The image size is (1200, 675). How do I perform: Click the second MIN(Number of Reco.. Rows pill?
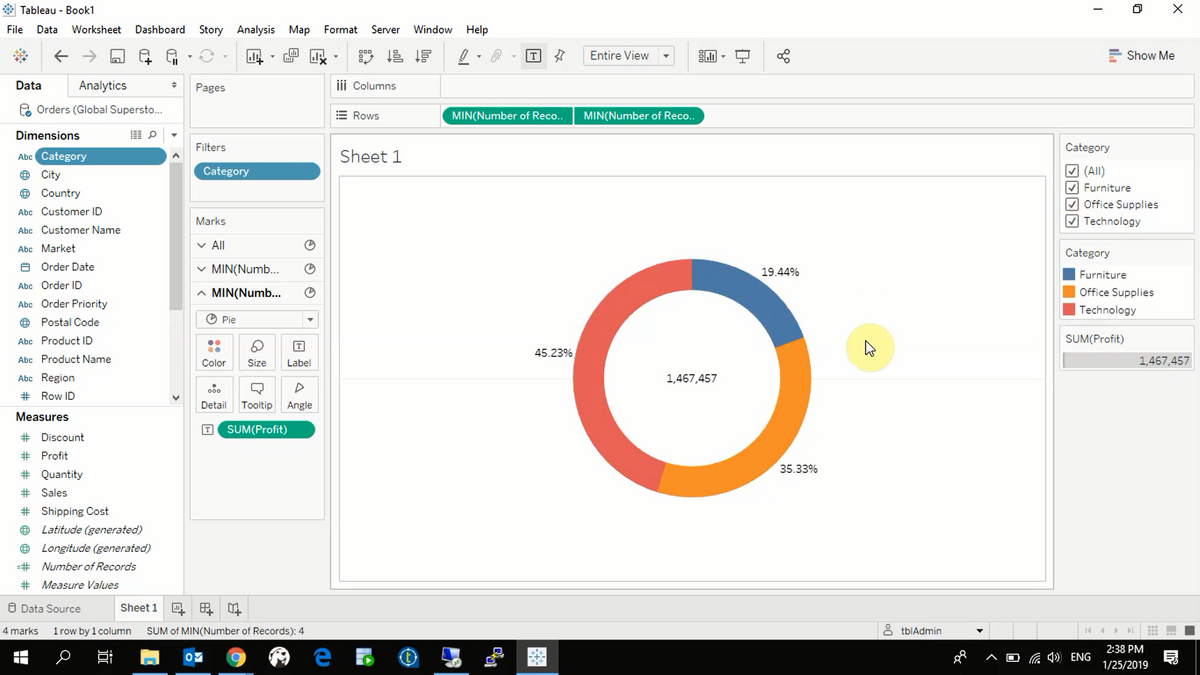coord(639,116)
